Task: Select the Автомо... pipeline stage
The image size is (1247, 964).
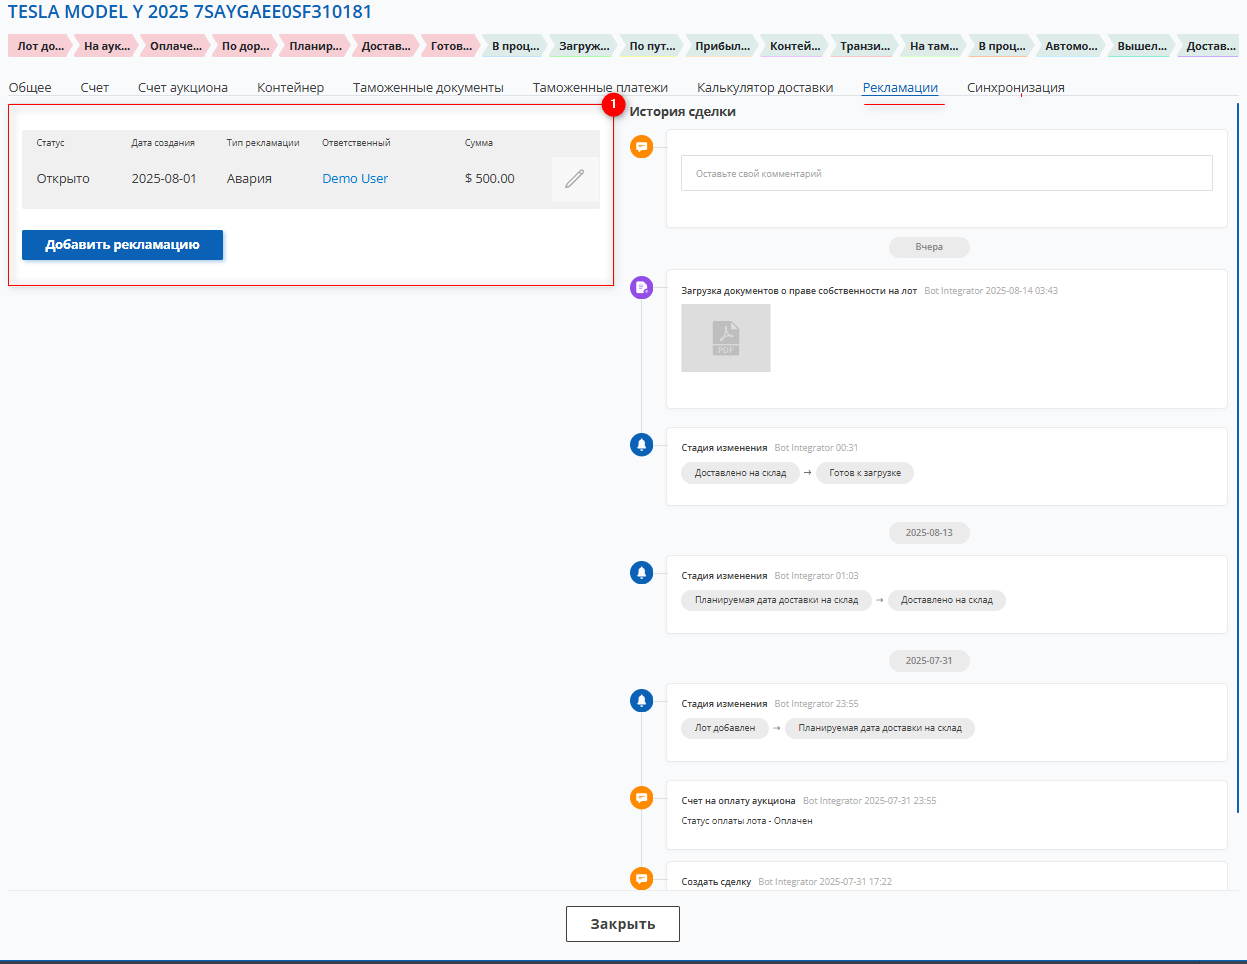Action: coord(1071,46)
